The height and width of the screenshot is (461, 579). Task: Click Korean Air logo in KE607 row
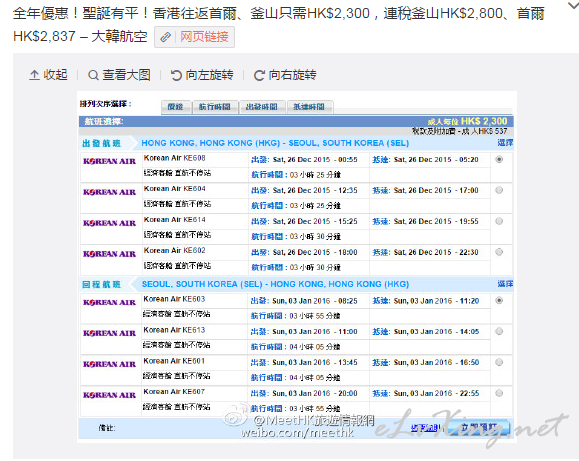110,395
